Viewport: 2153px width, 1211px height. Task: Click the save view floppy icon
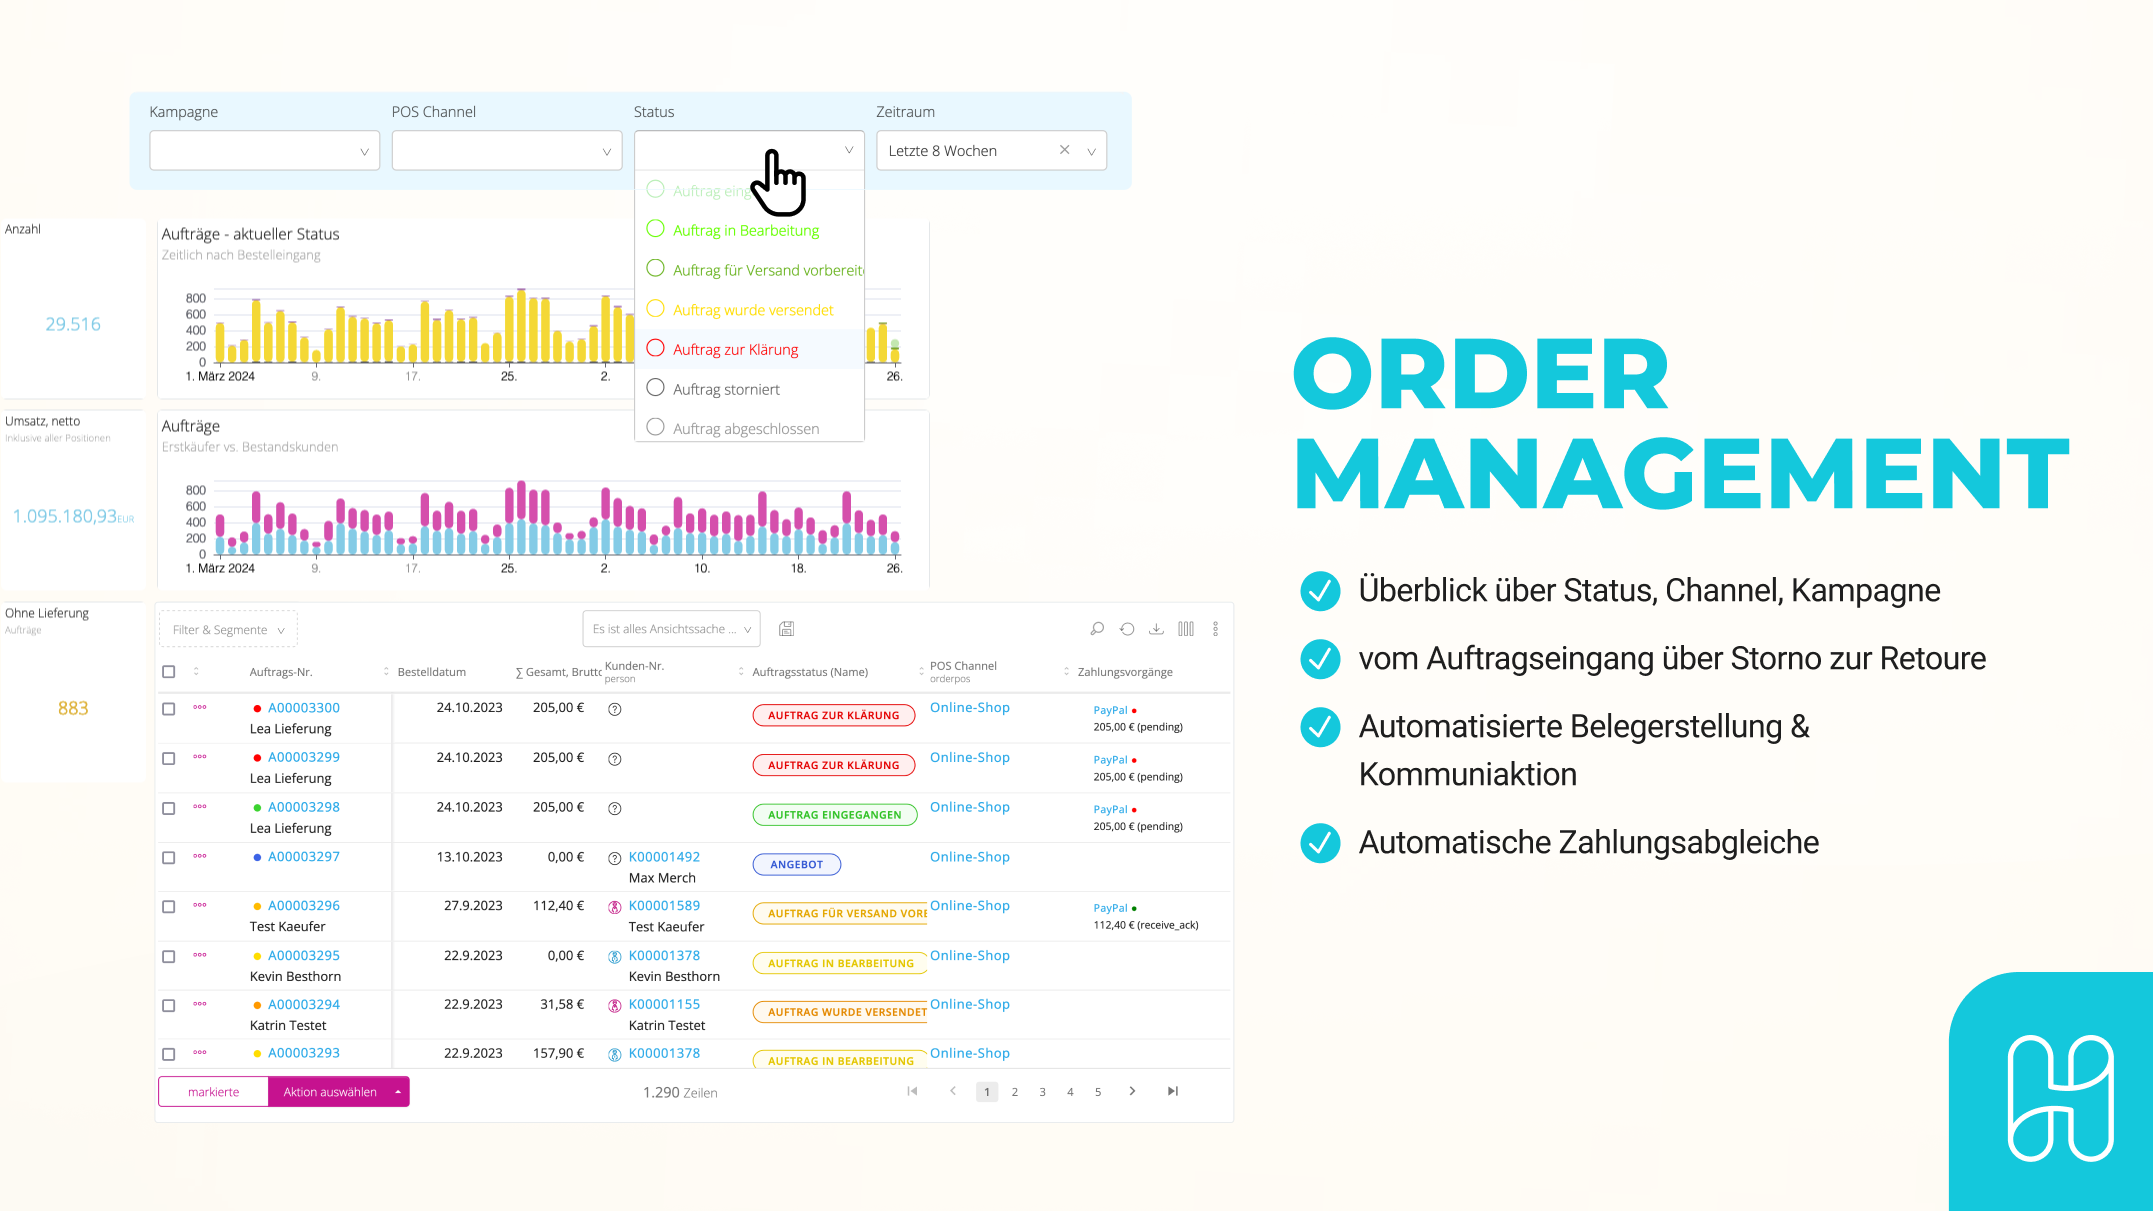tap(787, 629)
